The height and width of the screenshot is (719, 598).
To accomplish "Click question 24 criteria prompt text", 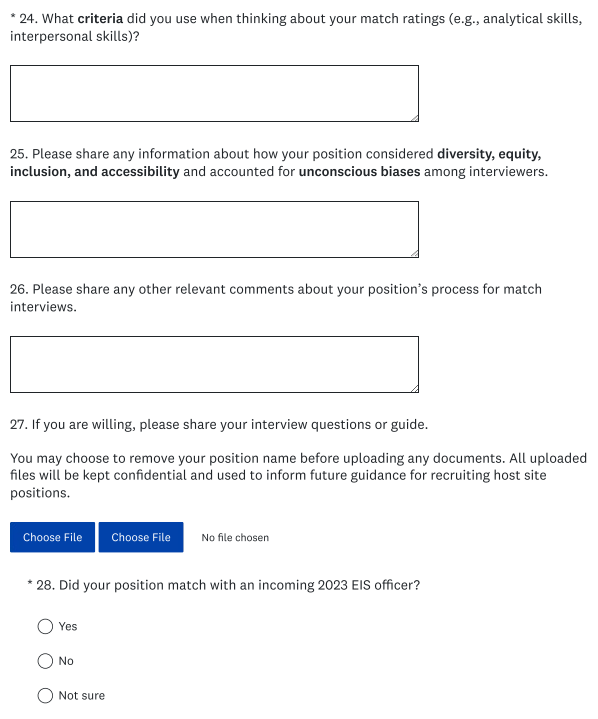I will pyautogui.click(x=296, y=27).
